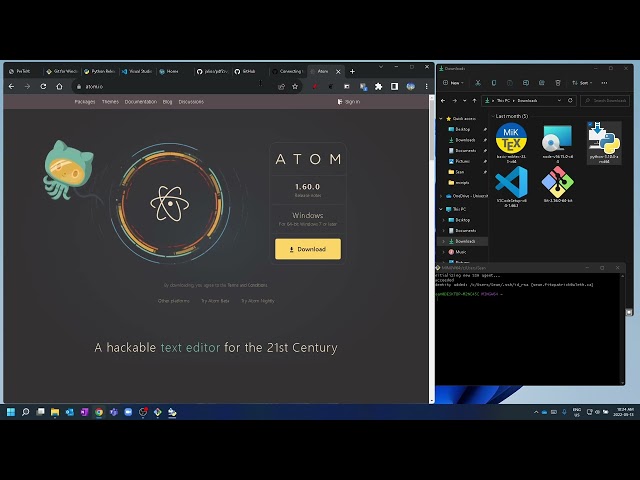This screenshot has height=480, width=640.
Task: Go back in File Explorer
Action: point(443,100)
